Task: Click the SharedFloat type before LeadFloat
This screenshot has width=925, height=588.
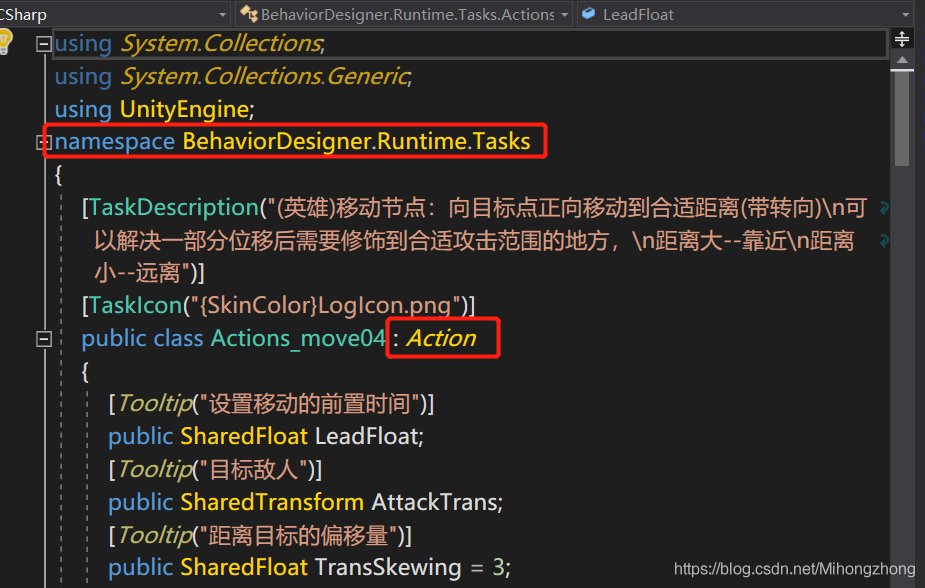Action: tap(244, 436)
